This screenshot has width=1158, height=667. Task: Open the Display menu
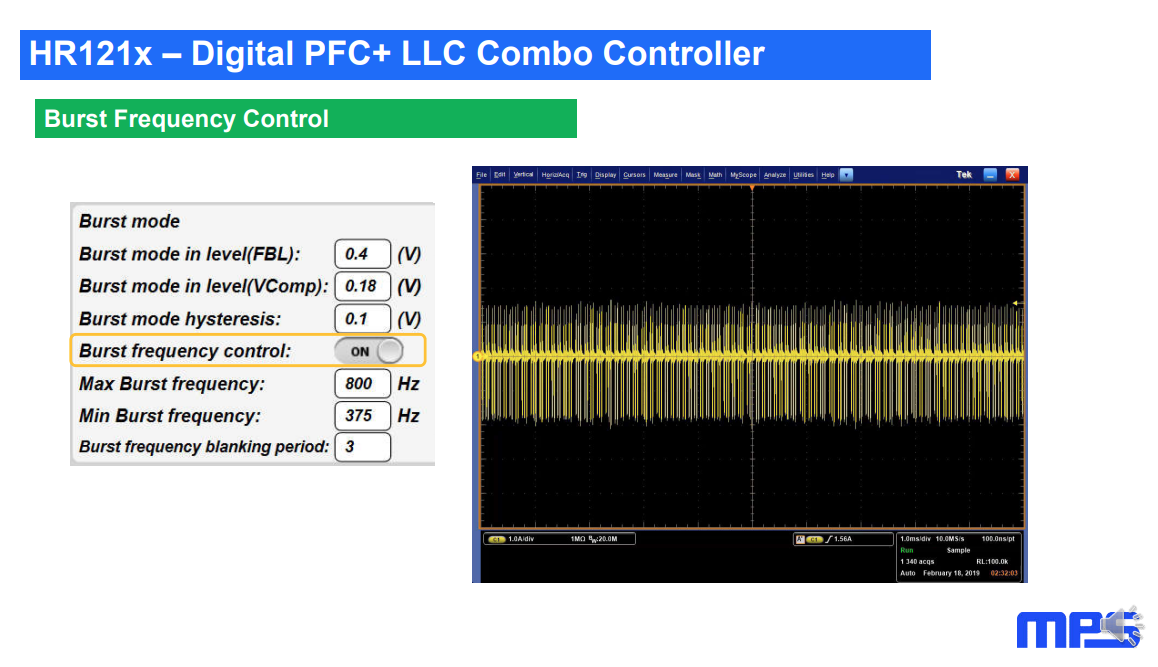[x=606, y=175]
